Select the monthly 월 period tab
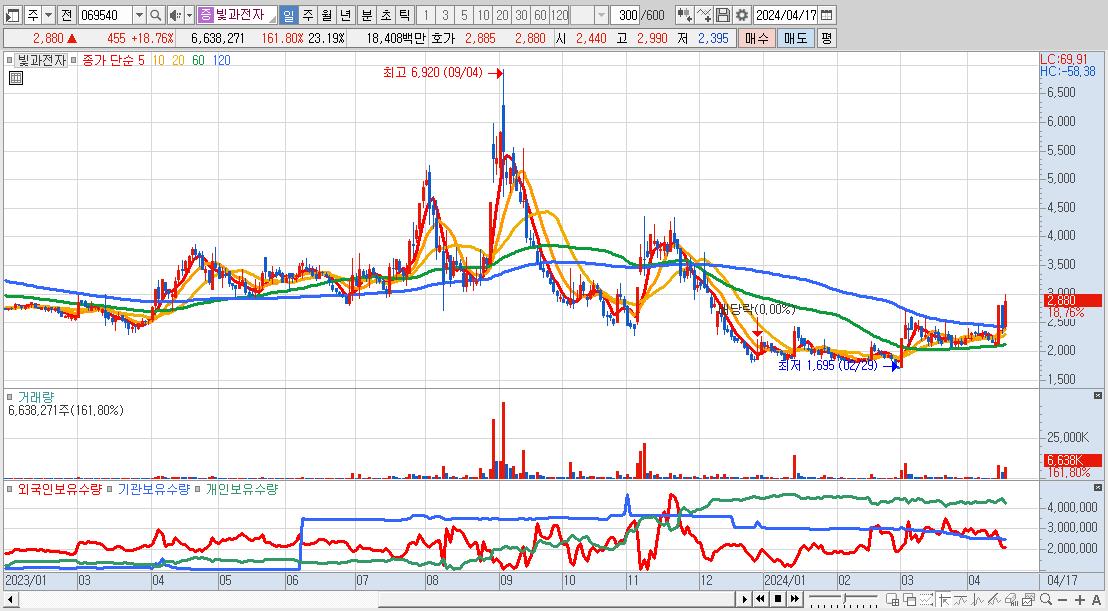This screenshot has height=611, width=1108. click(x=326, y=15)
